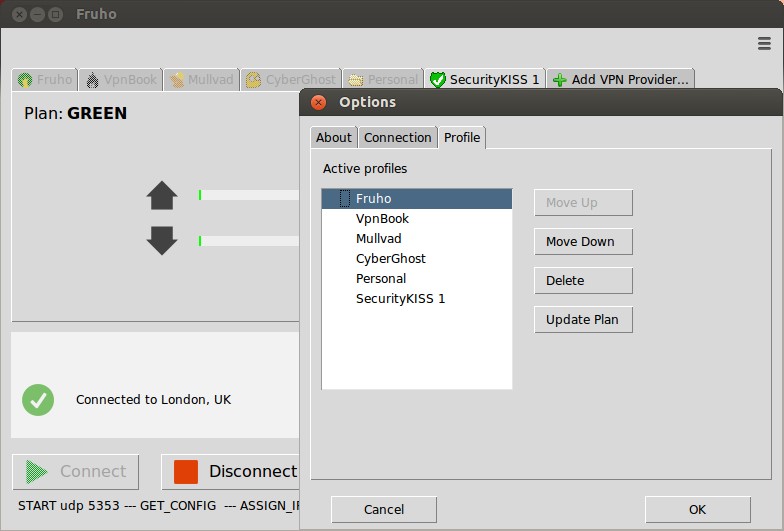Close the Options dialog with red X
The width and height of the screenshot is (784, 531).
318,102
